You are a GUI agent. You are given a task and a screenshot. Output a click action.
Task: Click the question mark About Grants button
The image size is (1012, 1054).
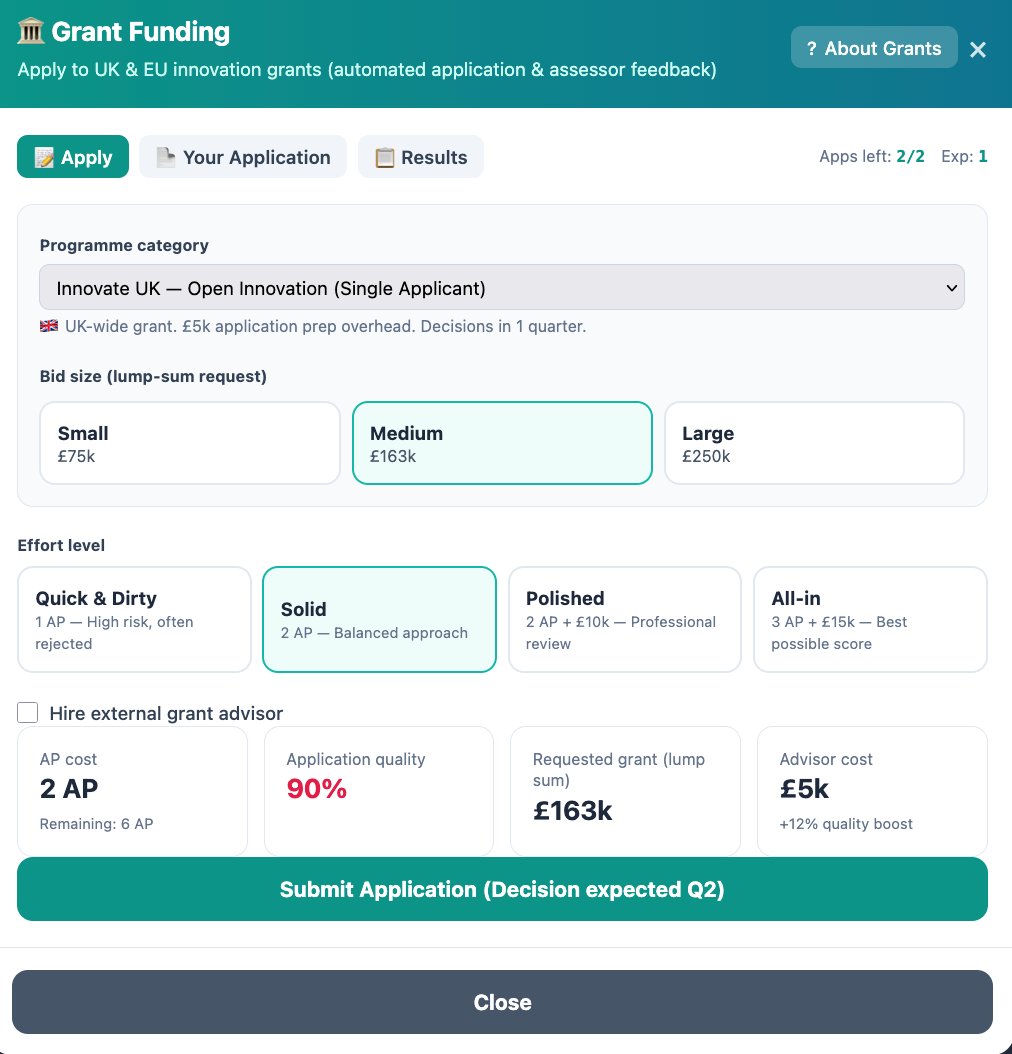point(873,48)
